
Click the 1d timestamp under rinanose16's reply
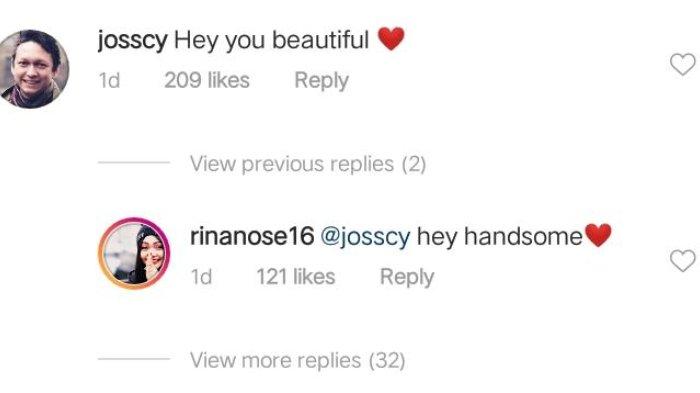click(x=201, y=277)
